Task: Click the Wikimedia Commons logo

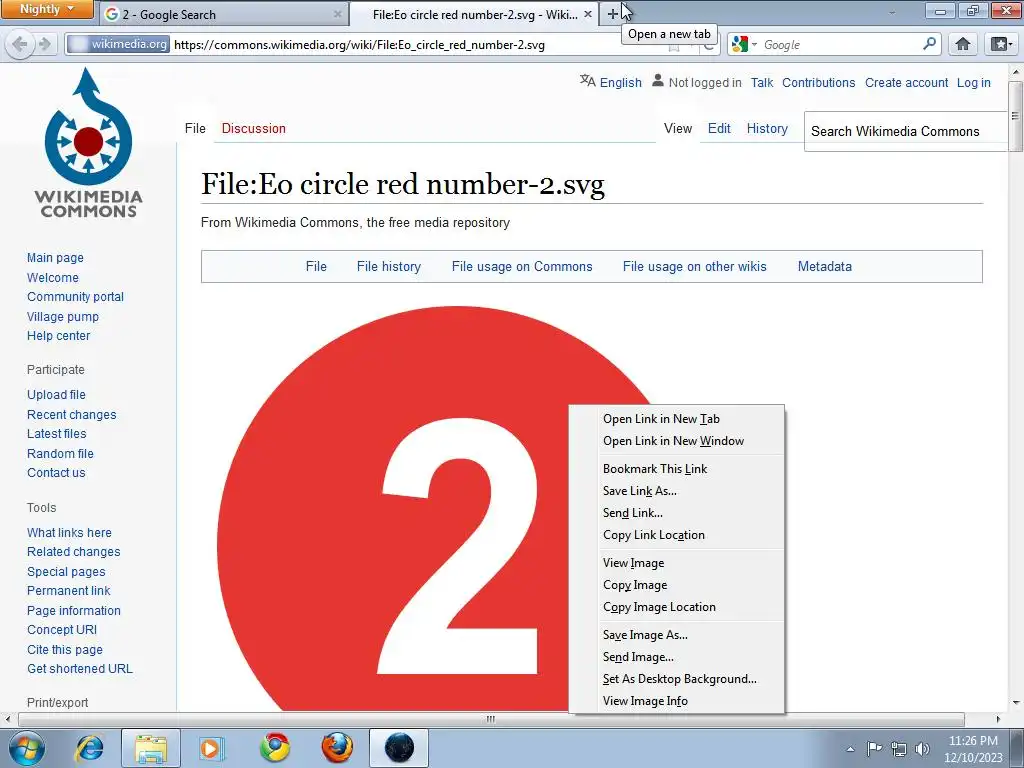Action: [x=88, y=144]
